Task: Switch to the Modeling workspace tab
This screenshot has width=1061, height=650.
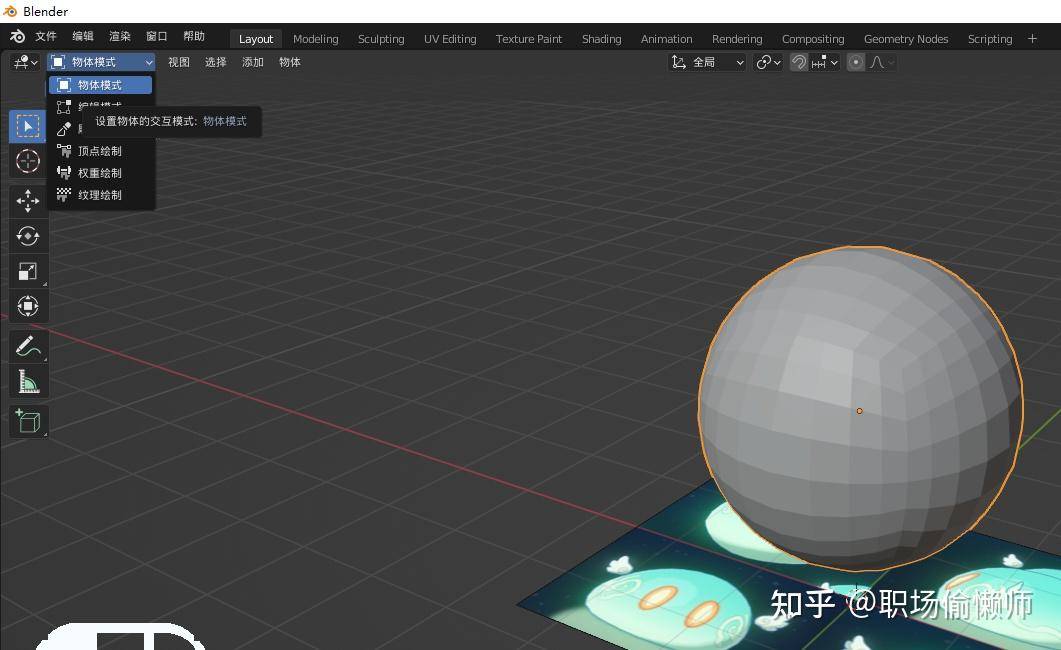Action: coord(315,39)
